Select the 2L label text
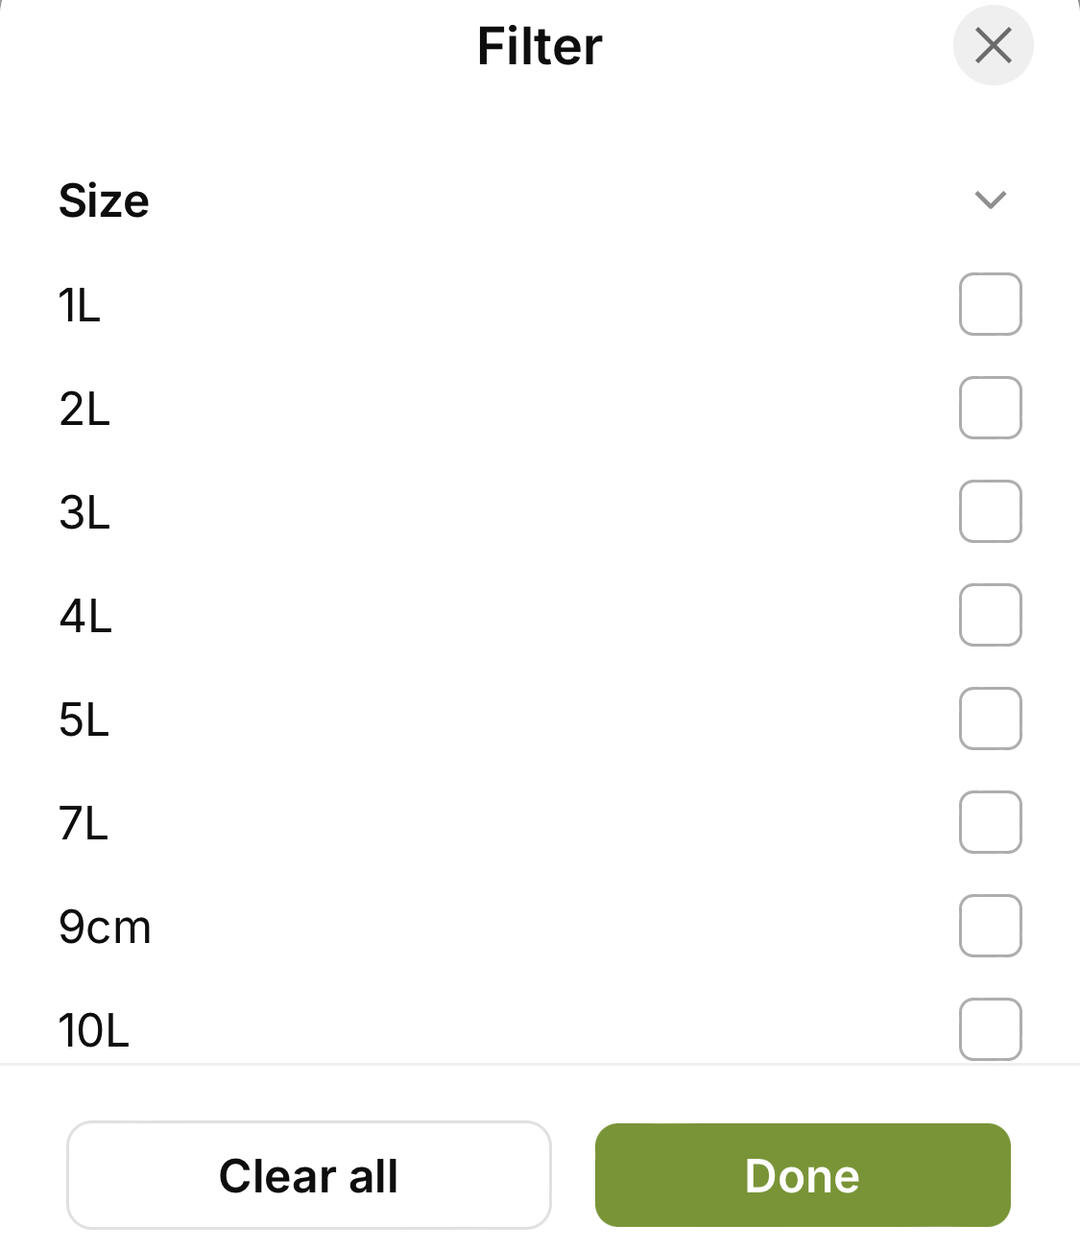Viewport: 1080px width, 1249px height. coord(84,409)
